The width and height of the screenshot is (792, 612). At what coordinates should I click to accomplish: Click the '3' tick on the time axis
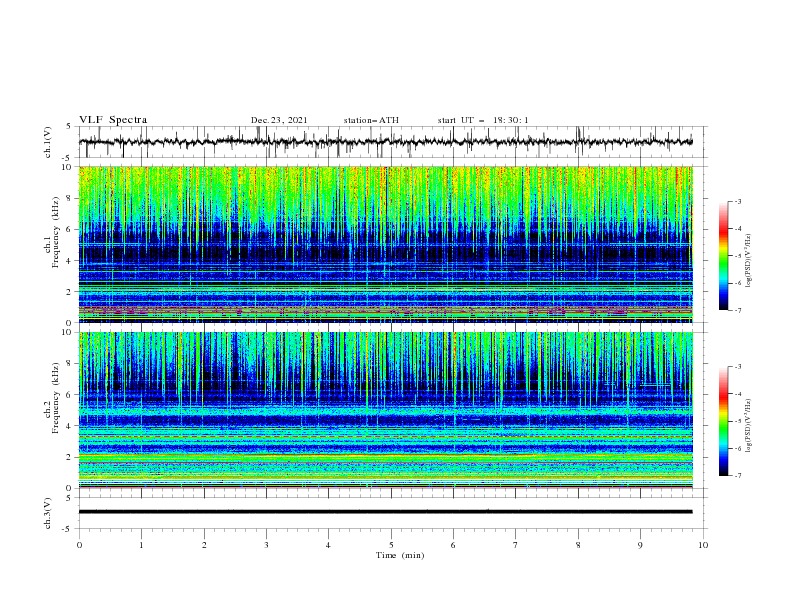(x=266, y=545)
